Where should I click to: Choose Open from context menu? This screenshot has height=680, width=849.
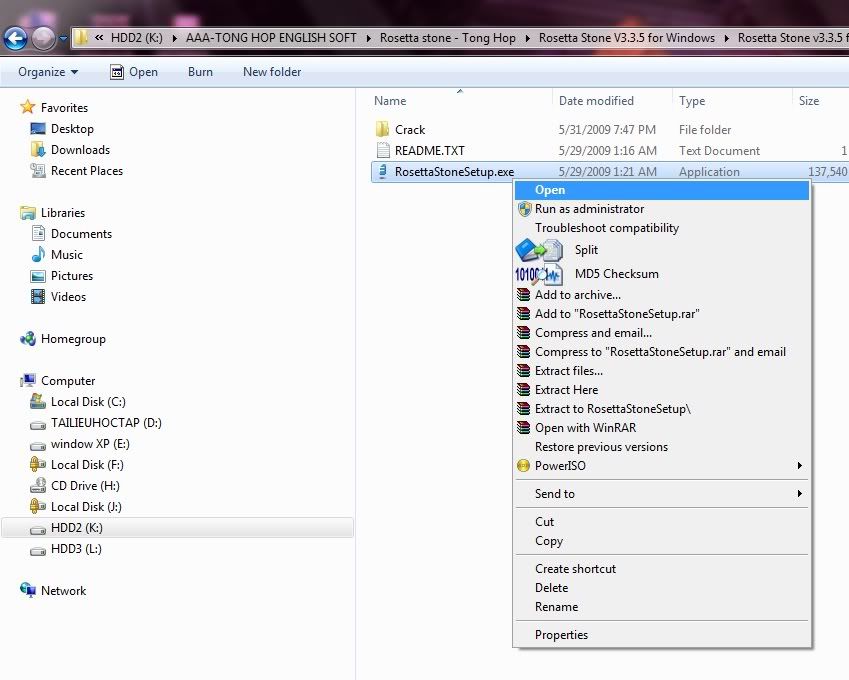pos(662,190)
